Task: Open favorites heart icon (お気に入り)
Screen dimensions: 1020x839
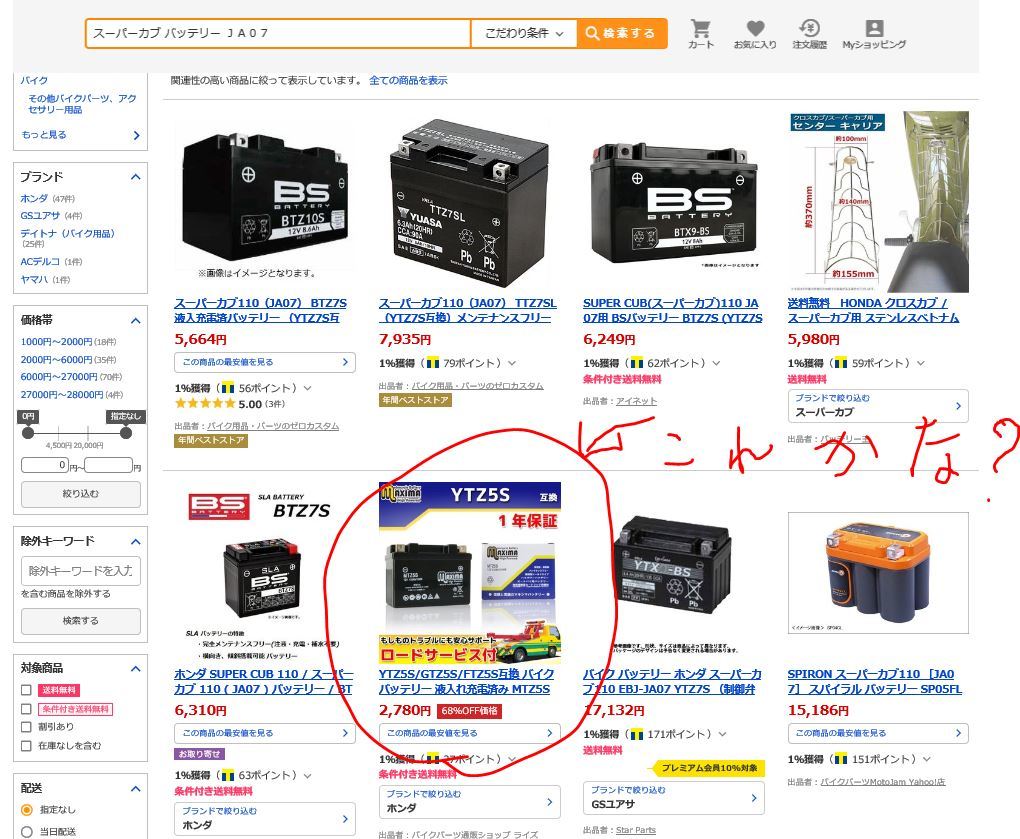Action: (x=755, y=34)
